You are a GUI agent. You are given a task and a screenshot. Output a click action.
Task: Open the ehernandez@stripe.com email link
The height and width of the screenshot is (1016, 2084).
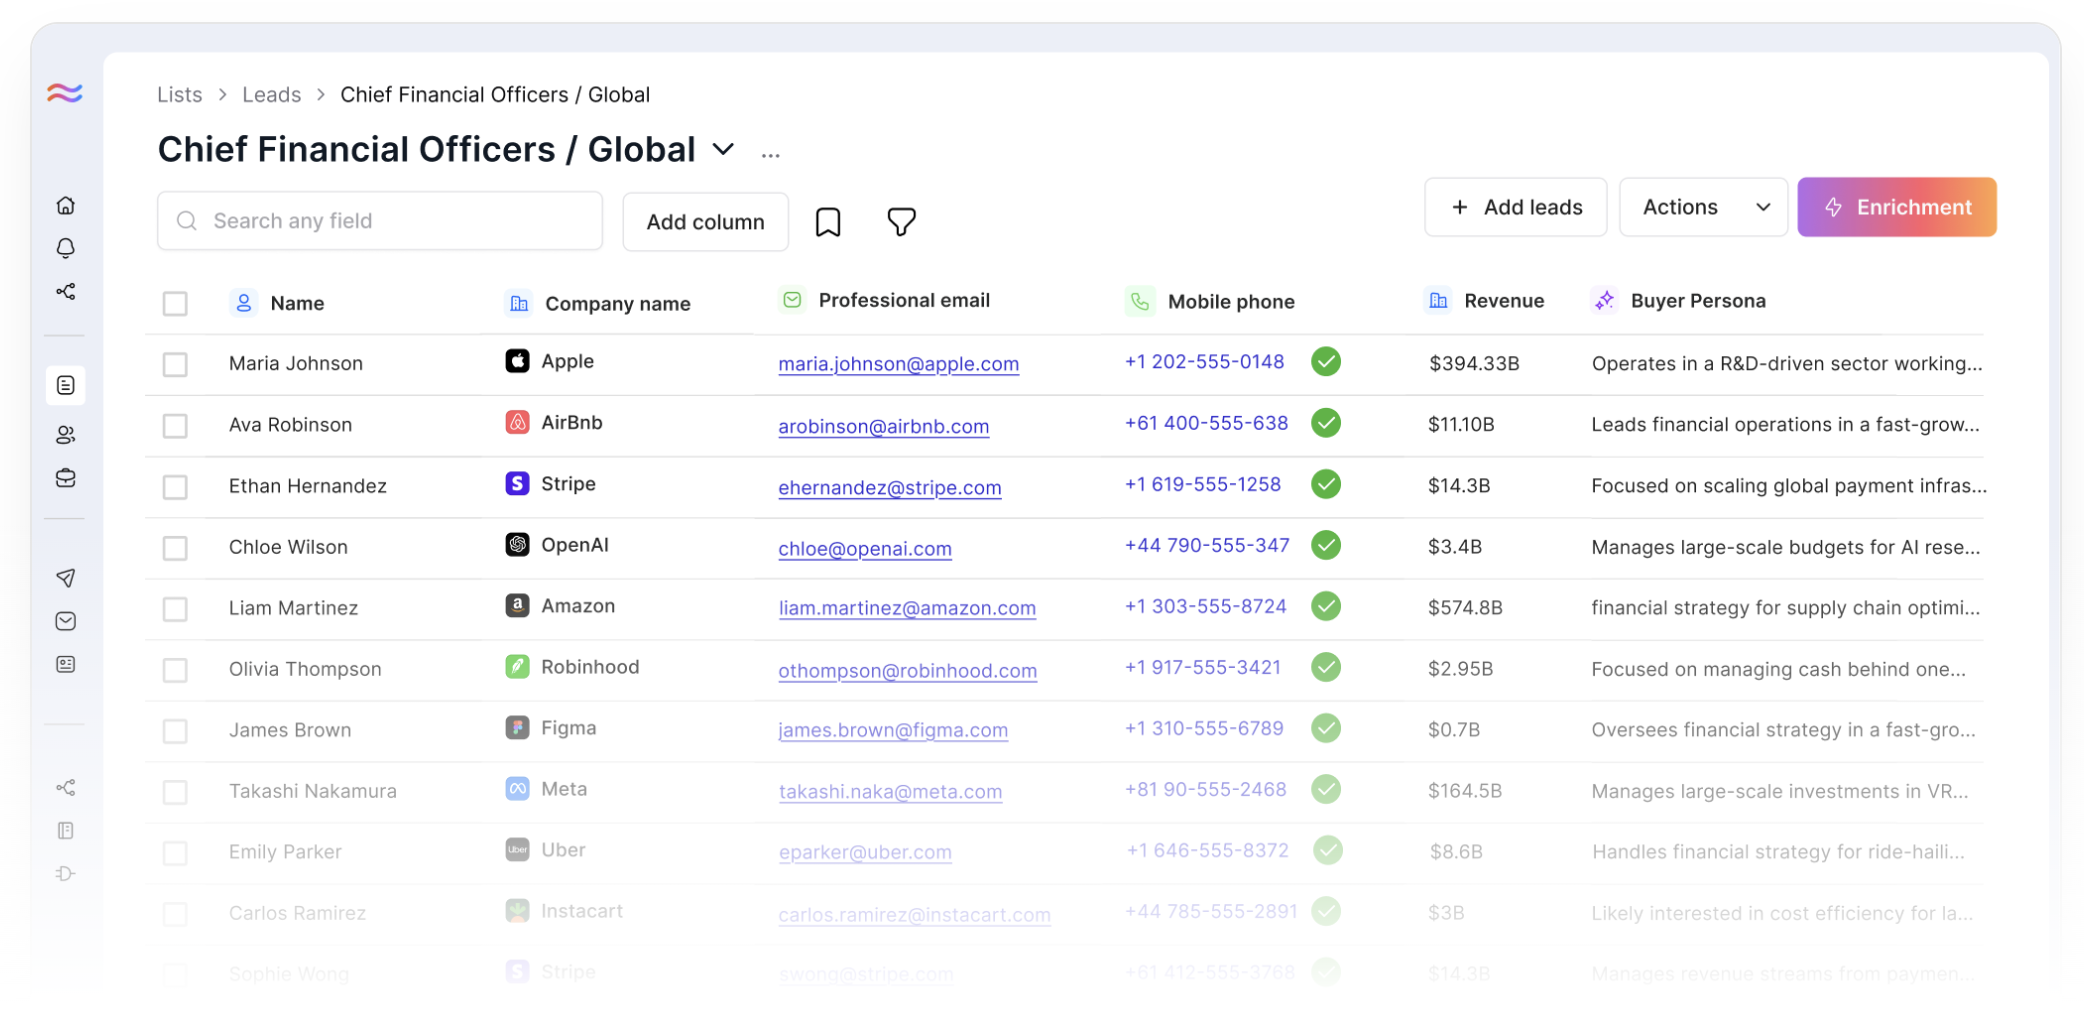tap(889, 487)
